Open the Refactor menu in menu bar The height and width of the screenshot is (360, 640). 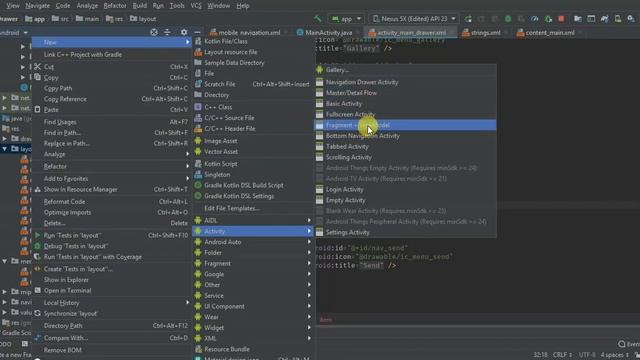[x=115, y=6]
